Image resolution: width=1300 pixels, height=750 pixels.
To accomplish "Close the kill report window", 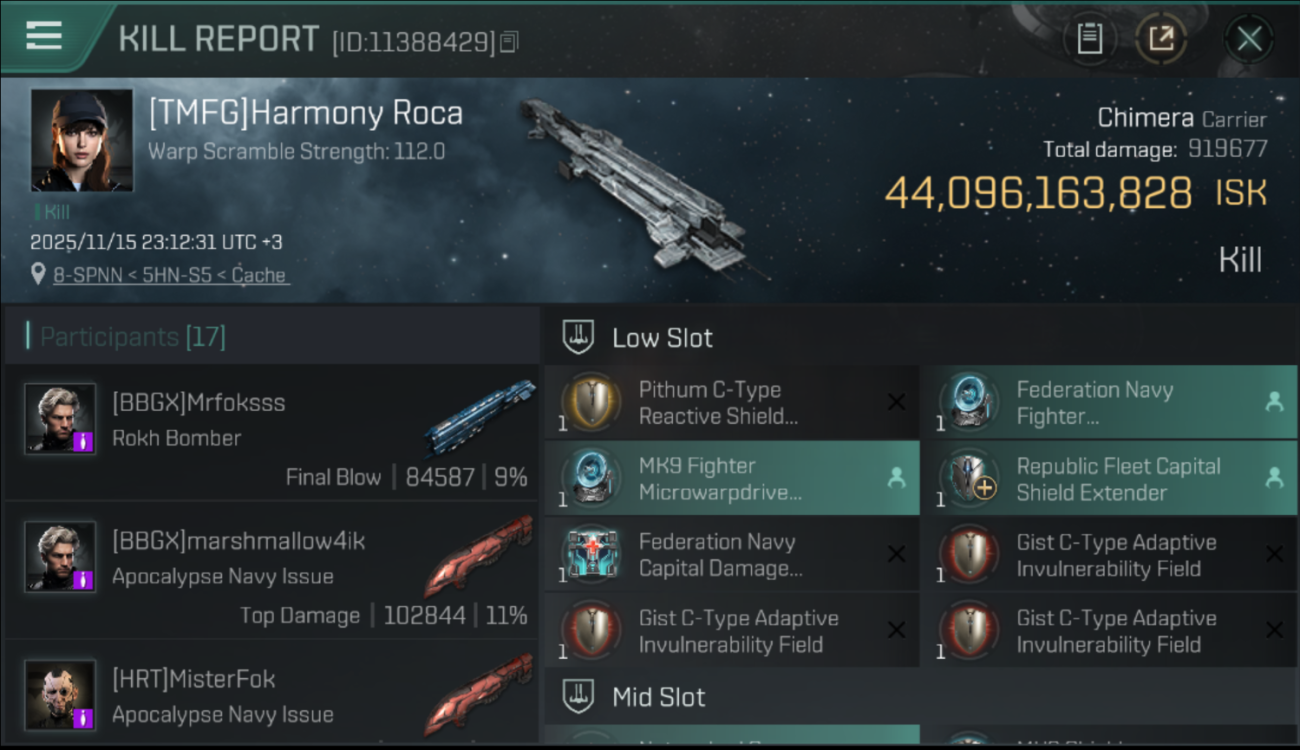I will pos(1248,39).
